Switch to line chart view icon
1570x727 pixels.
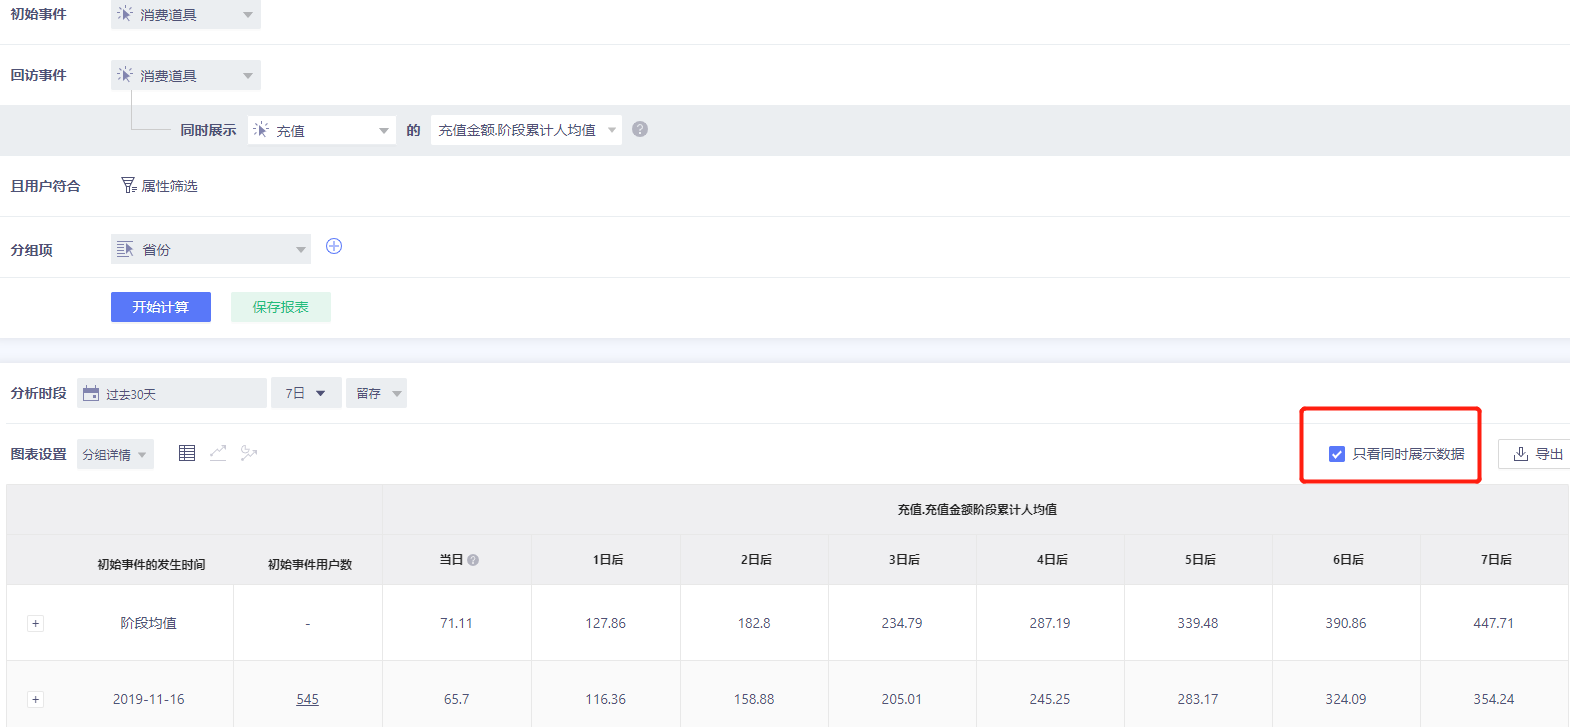pyautogui.click(x=218, y=453)
